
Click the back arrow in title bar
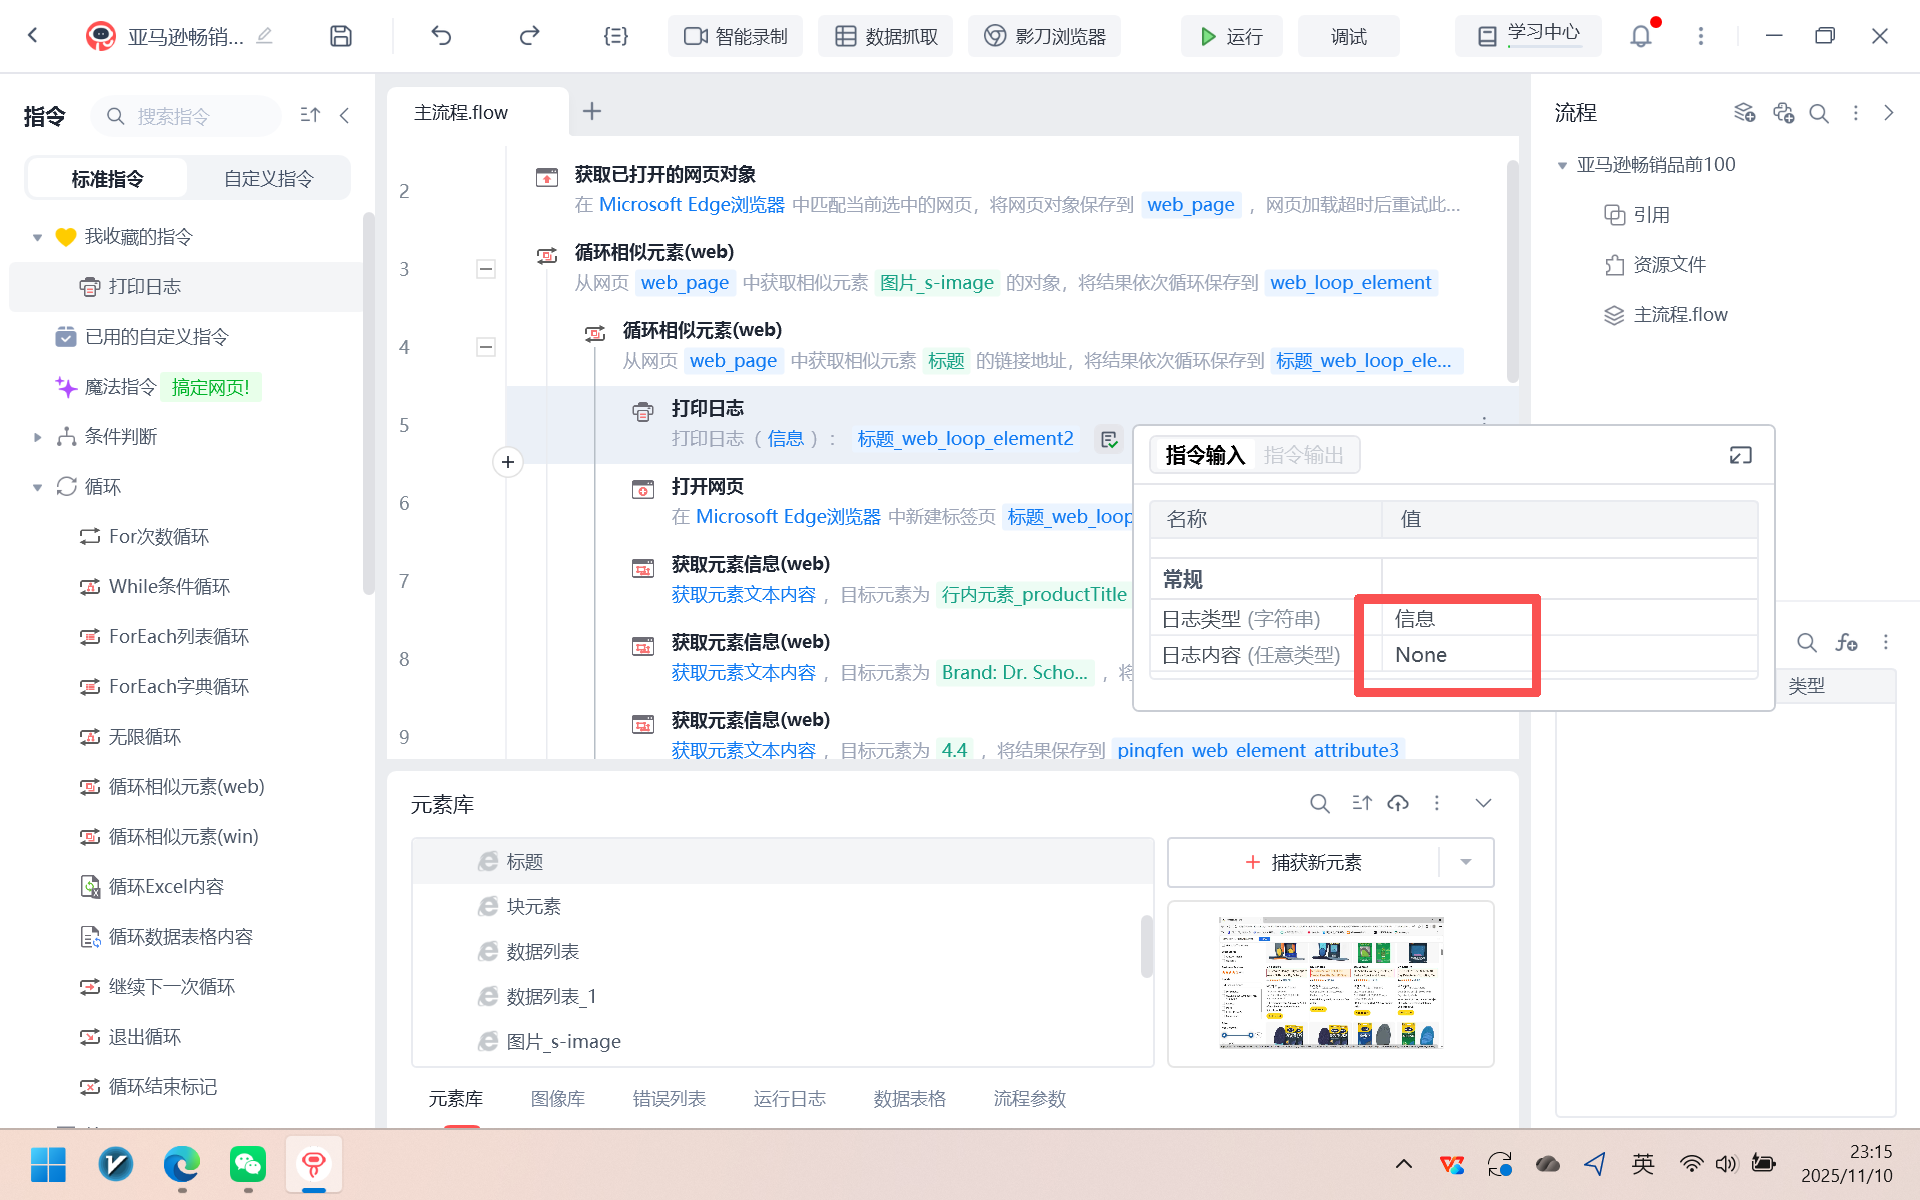33,36
